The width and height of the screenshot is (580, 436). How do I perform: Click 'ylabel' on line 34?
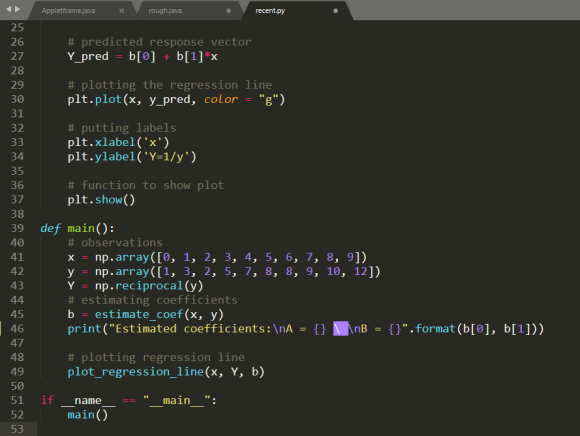(x=115, y=157)
